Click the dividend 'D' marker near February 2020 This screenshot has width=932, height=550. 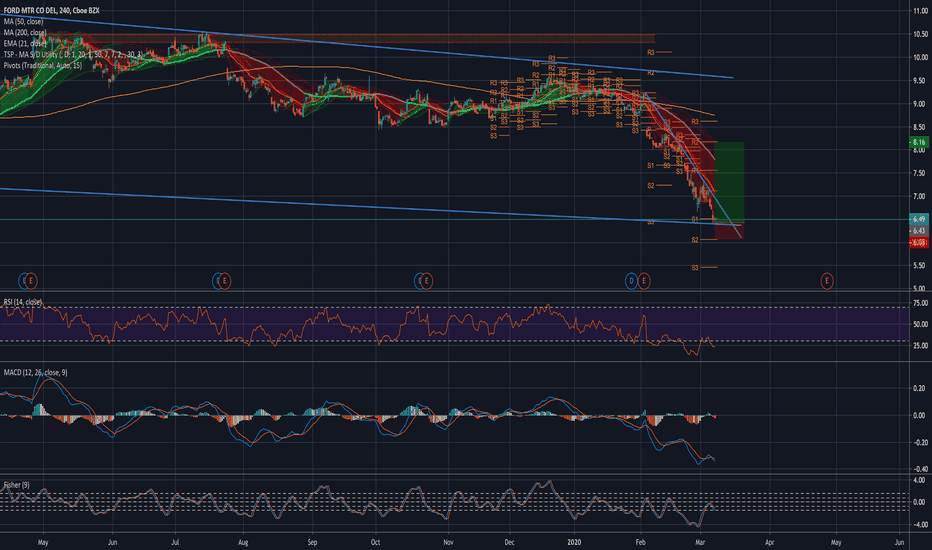pyautogui.click(x=631, y=281)
